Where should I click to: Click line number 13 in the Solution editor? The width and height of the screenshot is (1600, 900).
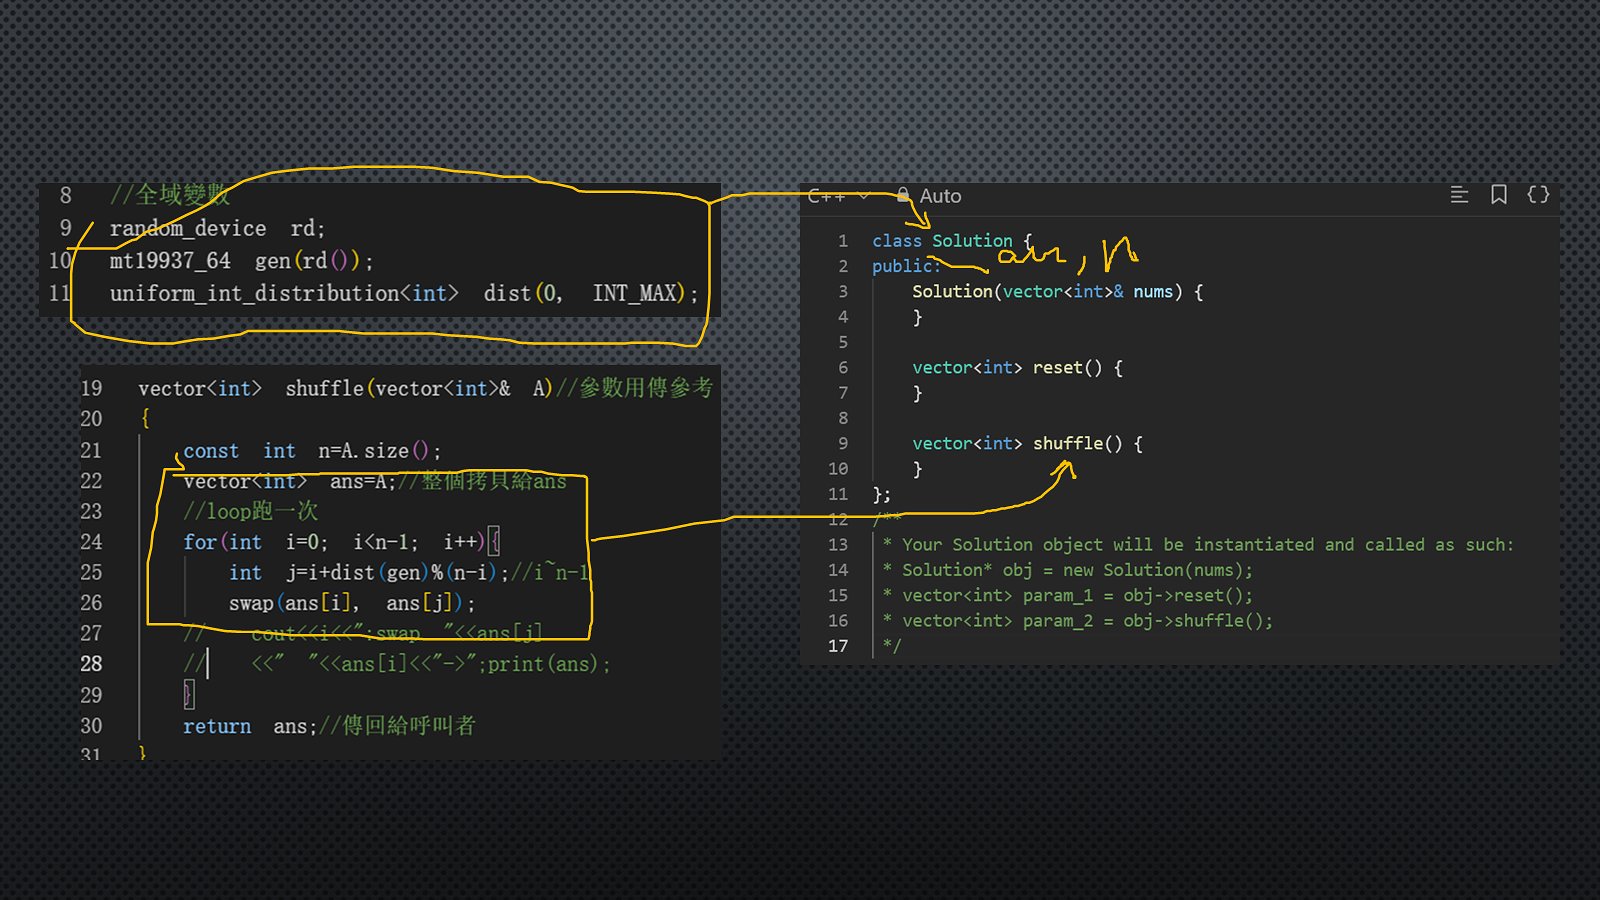[838, 545]
